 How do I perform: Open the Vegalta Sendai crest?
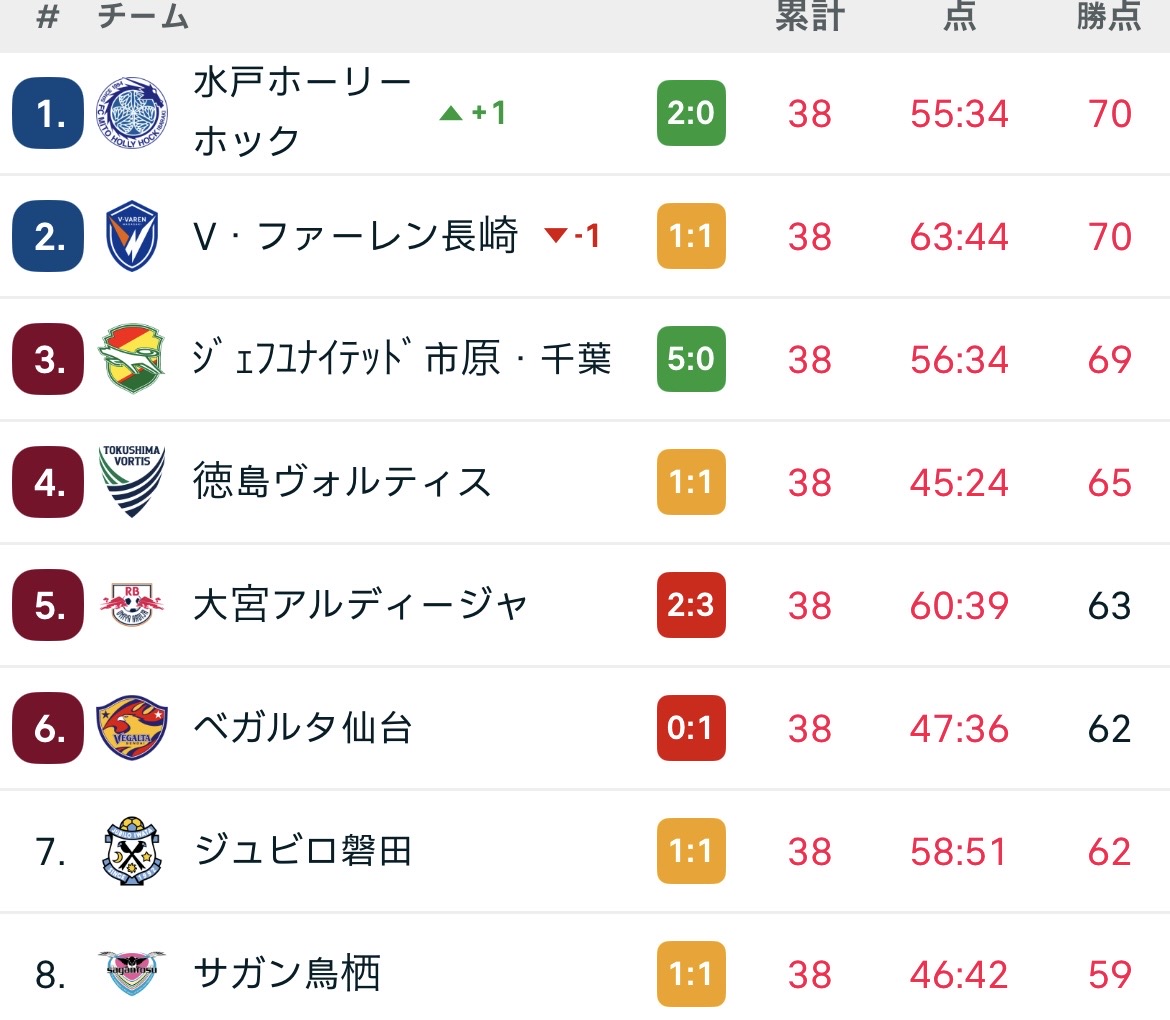[x=132, y=728]
